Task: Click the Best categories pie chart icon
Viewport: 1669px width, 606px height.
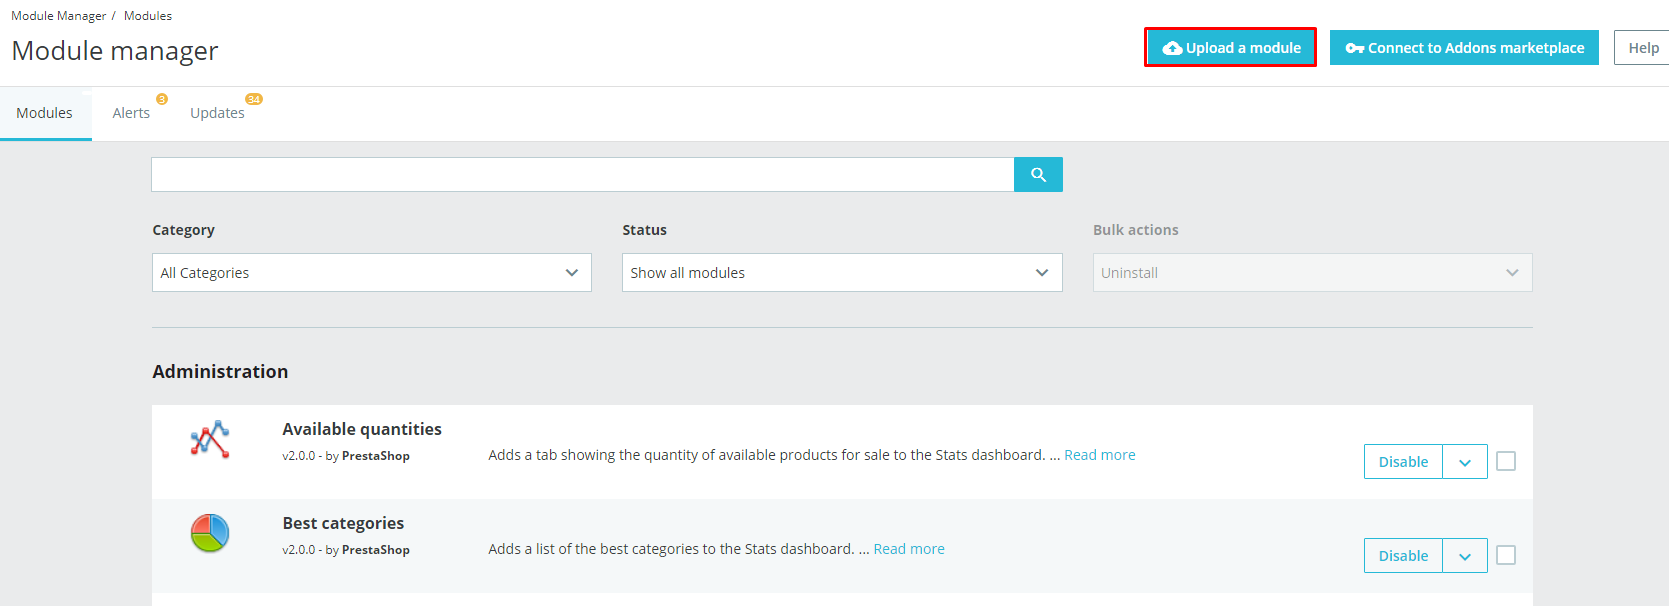Action: click(x=210, y=534)
